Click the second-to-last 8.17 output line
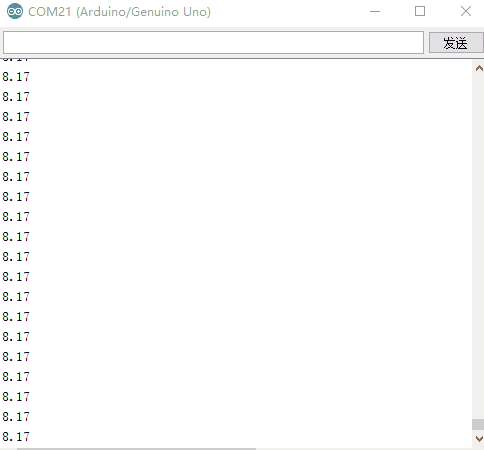This screenshot has width=484, height=450. coord(16,417)
